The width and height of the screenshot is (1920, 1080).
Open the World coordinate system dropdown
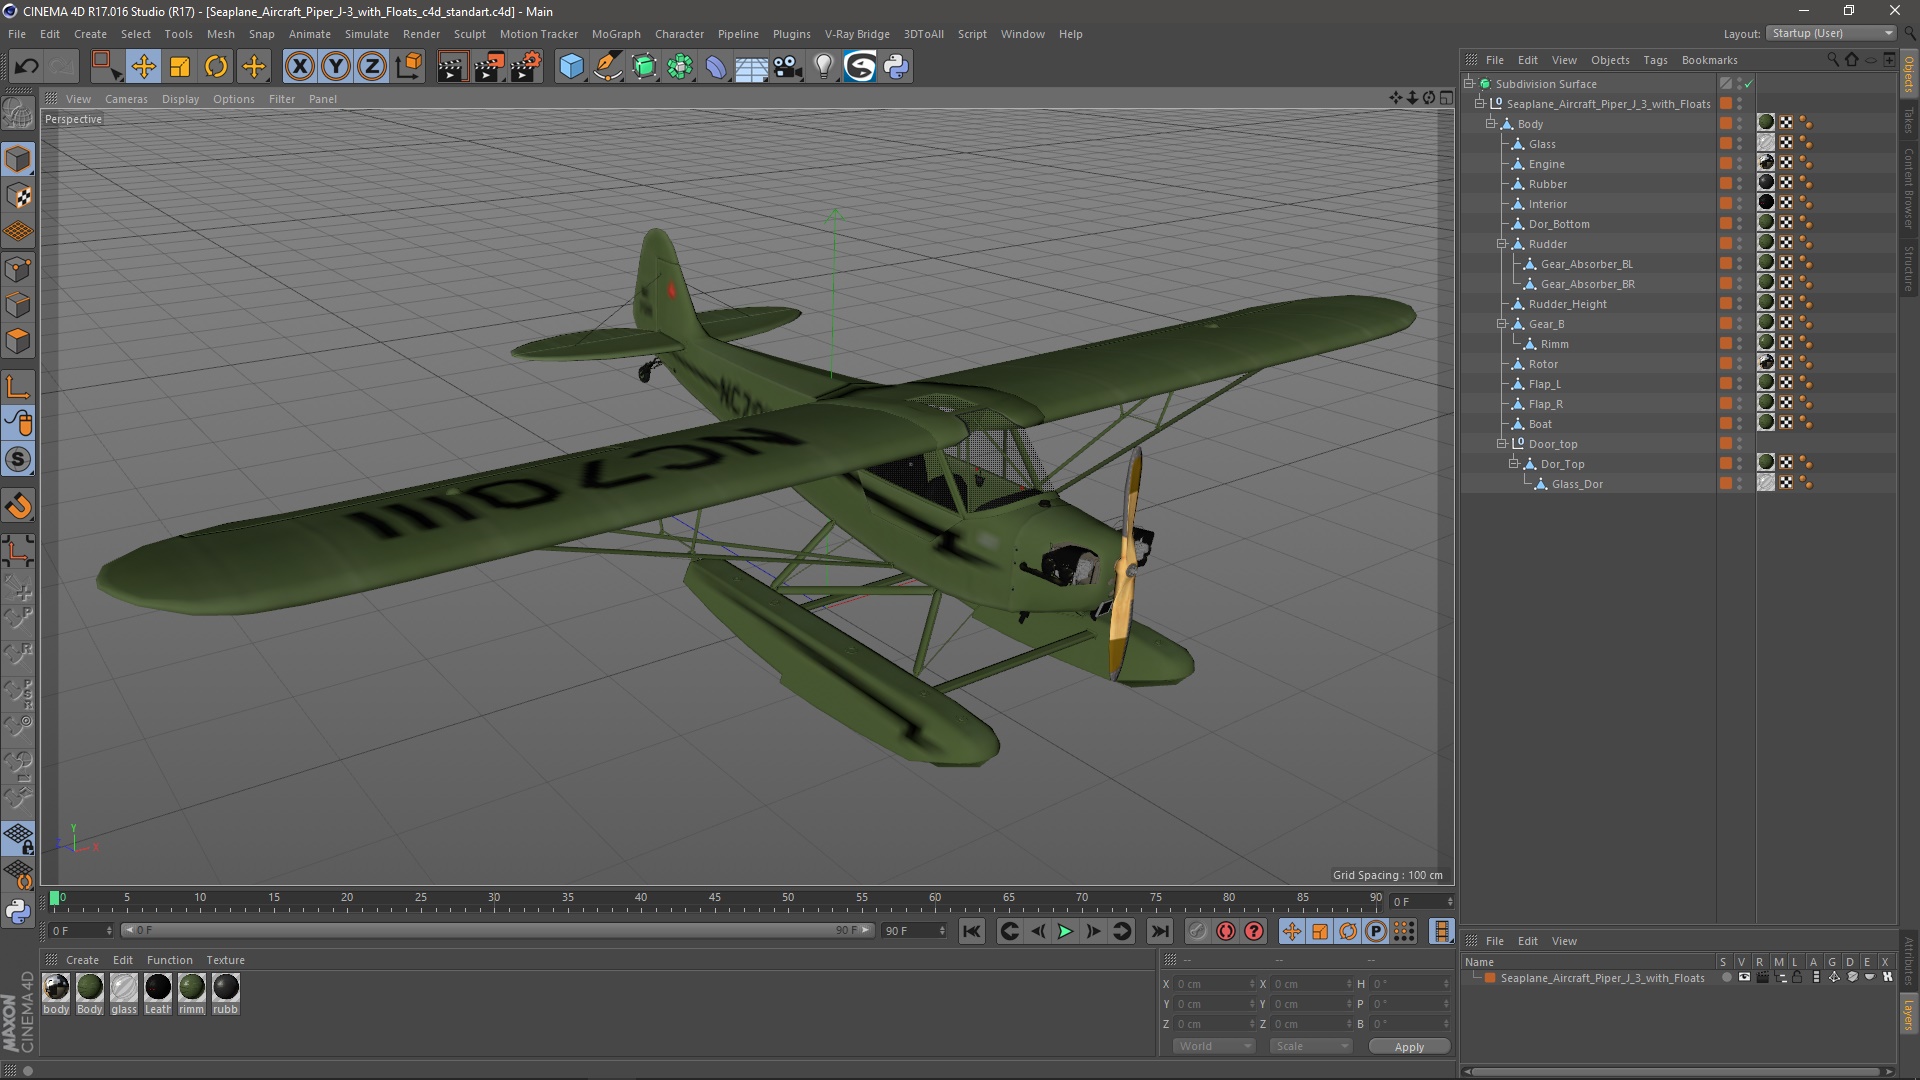tap(1214, 1046)
